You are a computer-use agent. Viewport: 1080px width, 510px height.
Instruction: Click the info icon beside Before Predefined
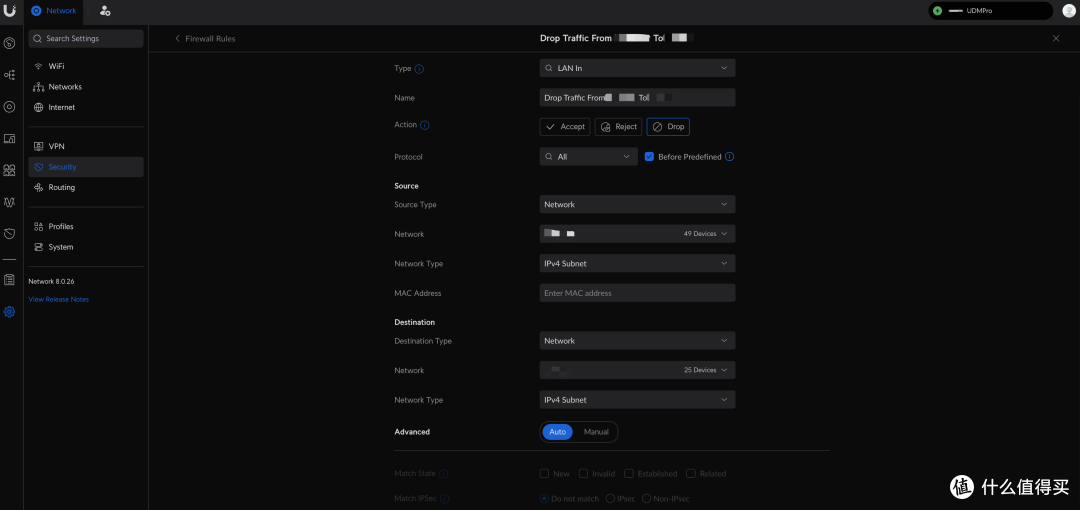pyautogui.click(x=729, y=156)
